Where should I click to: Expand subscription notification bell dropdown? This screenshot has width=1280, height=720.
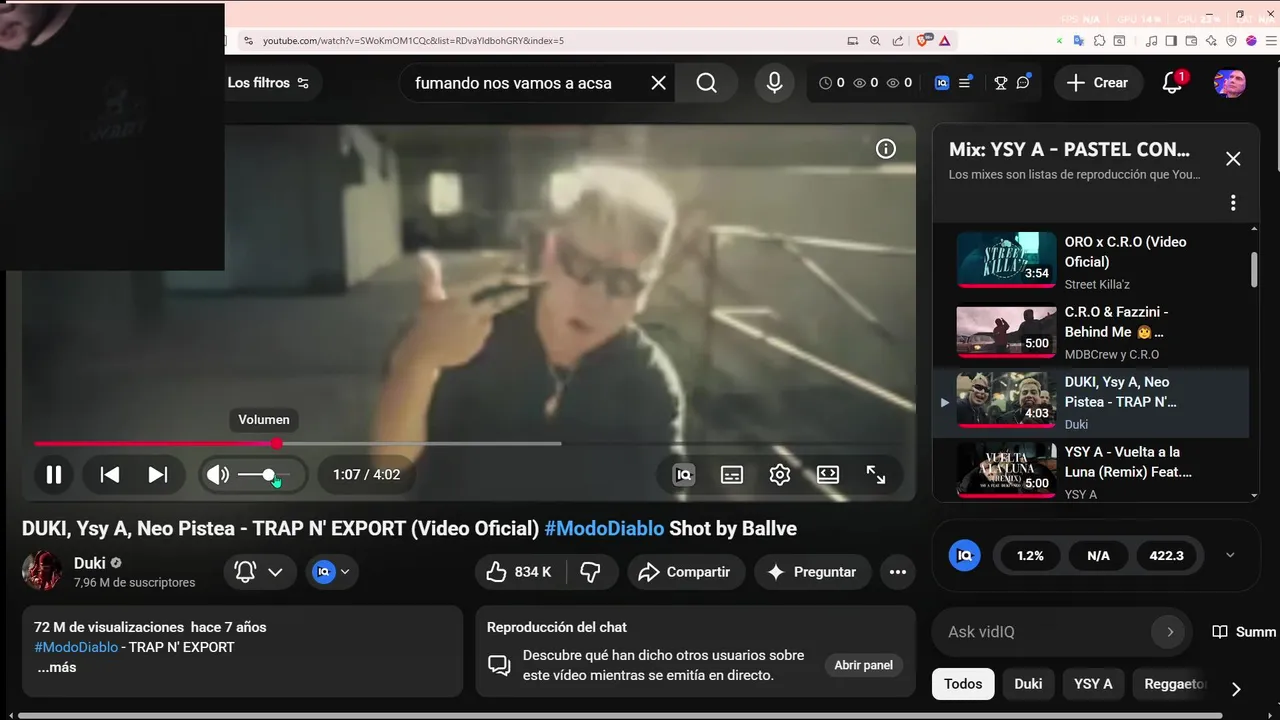coord(259,572)
